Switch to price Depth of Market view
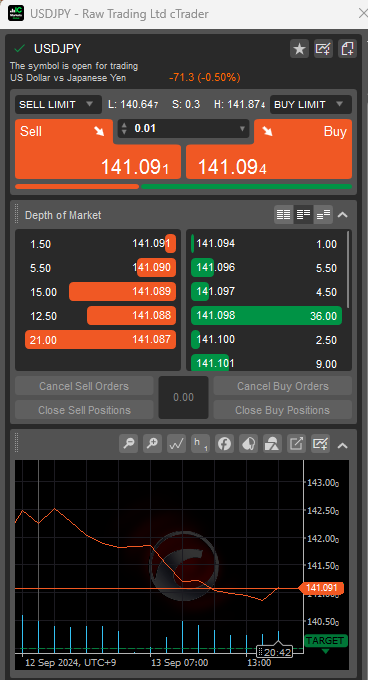Image resolution: width=368 pixels, height=680 pixels. click(x=303, y=214)
